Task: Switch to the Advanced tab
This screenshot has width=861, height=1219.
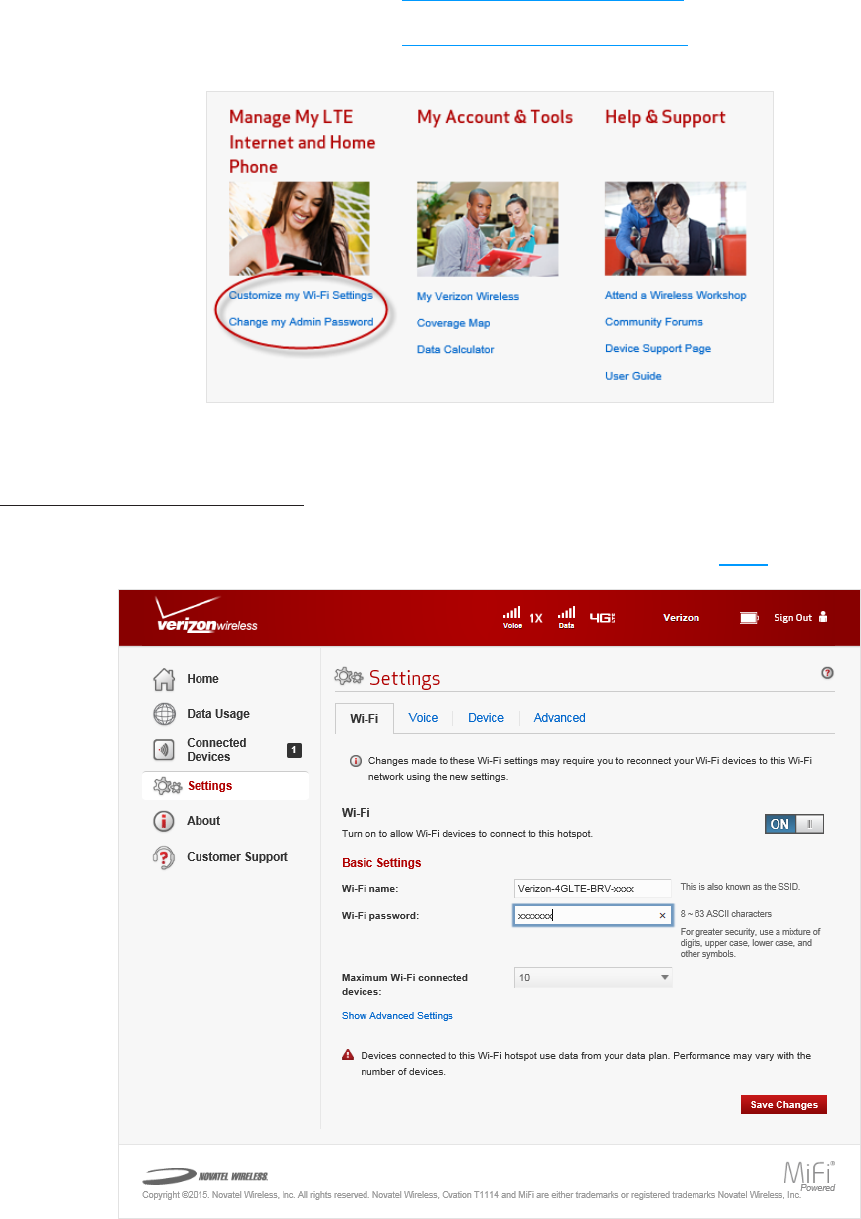Action: click(560, 718)
